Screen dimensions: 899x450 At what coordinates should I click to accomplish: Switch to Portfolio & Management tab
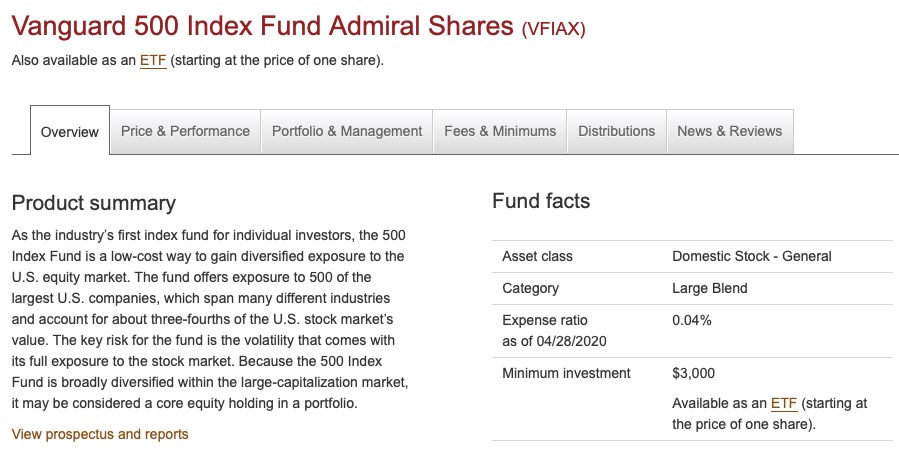coord(347,131)
